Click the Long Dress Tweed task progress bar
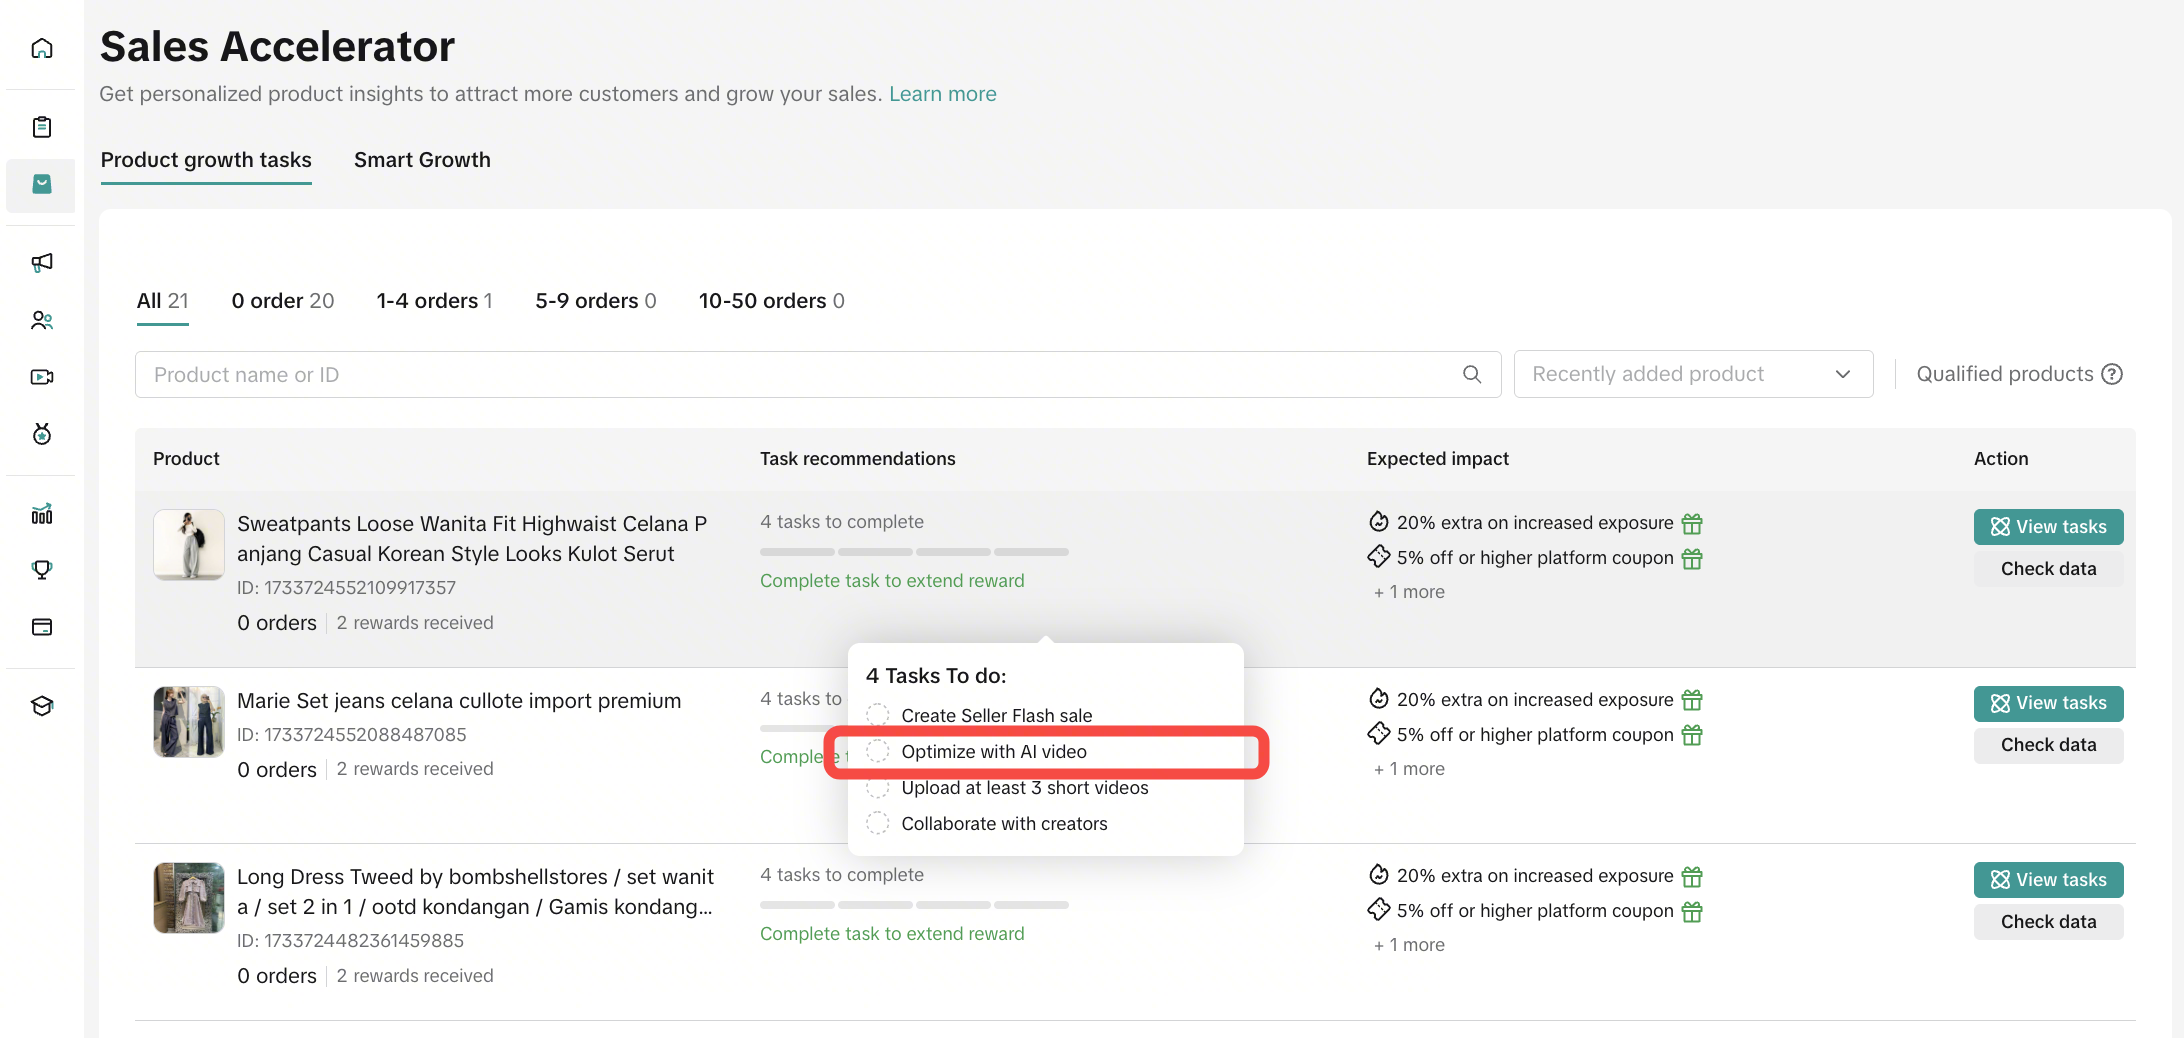 [914, 905]
